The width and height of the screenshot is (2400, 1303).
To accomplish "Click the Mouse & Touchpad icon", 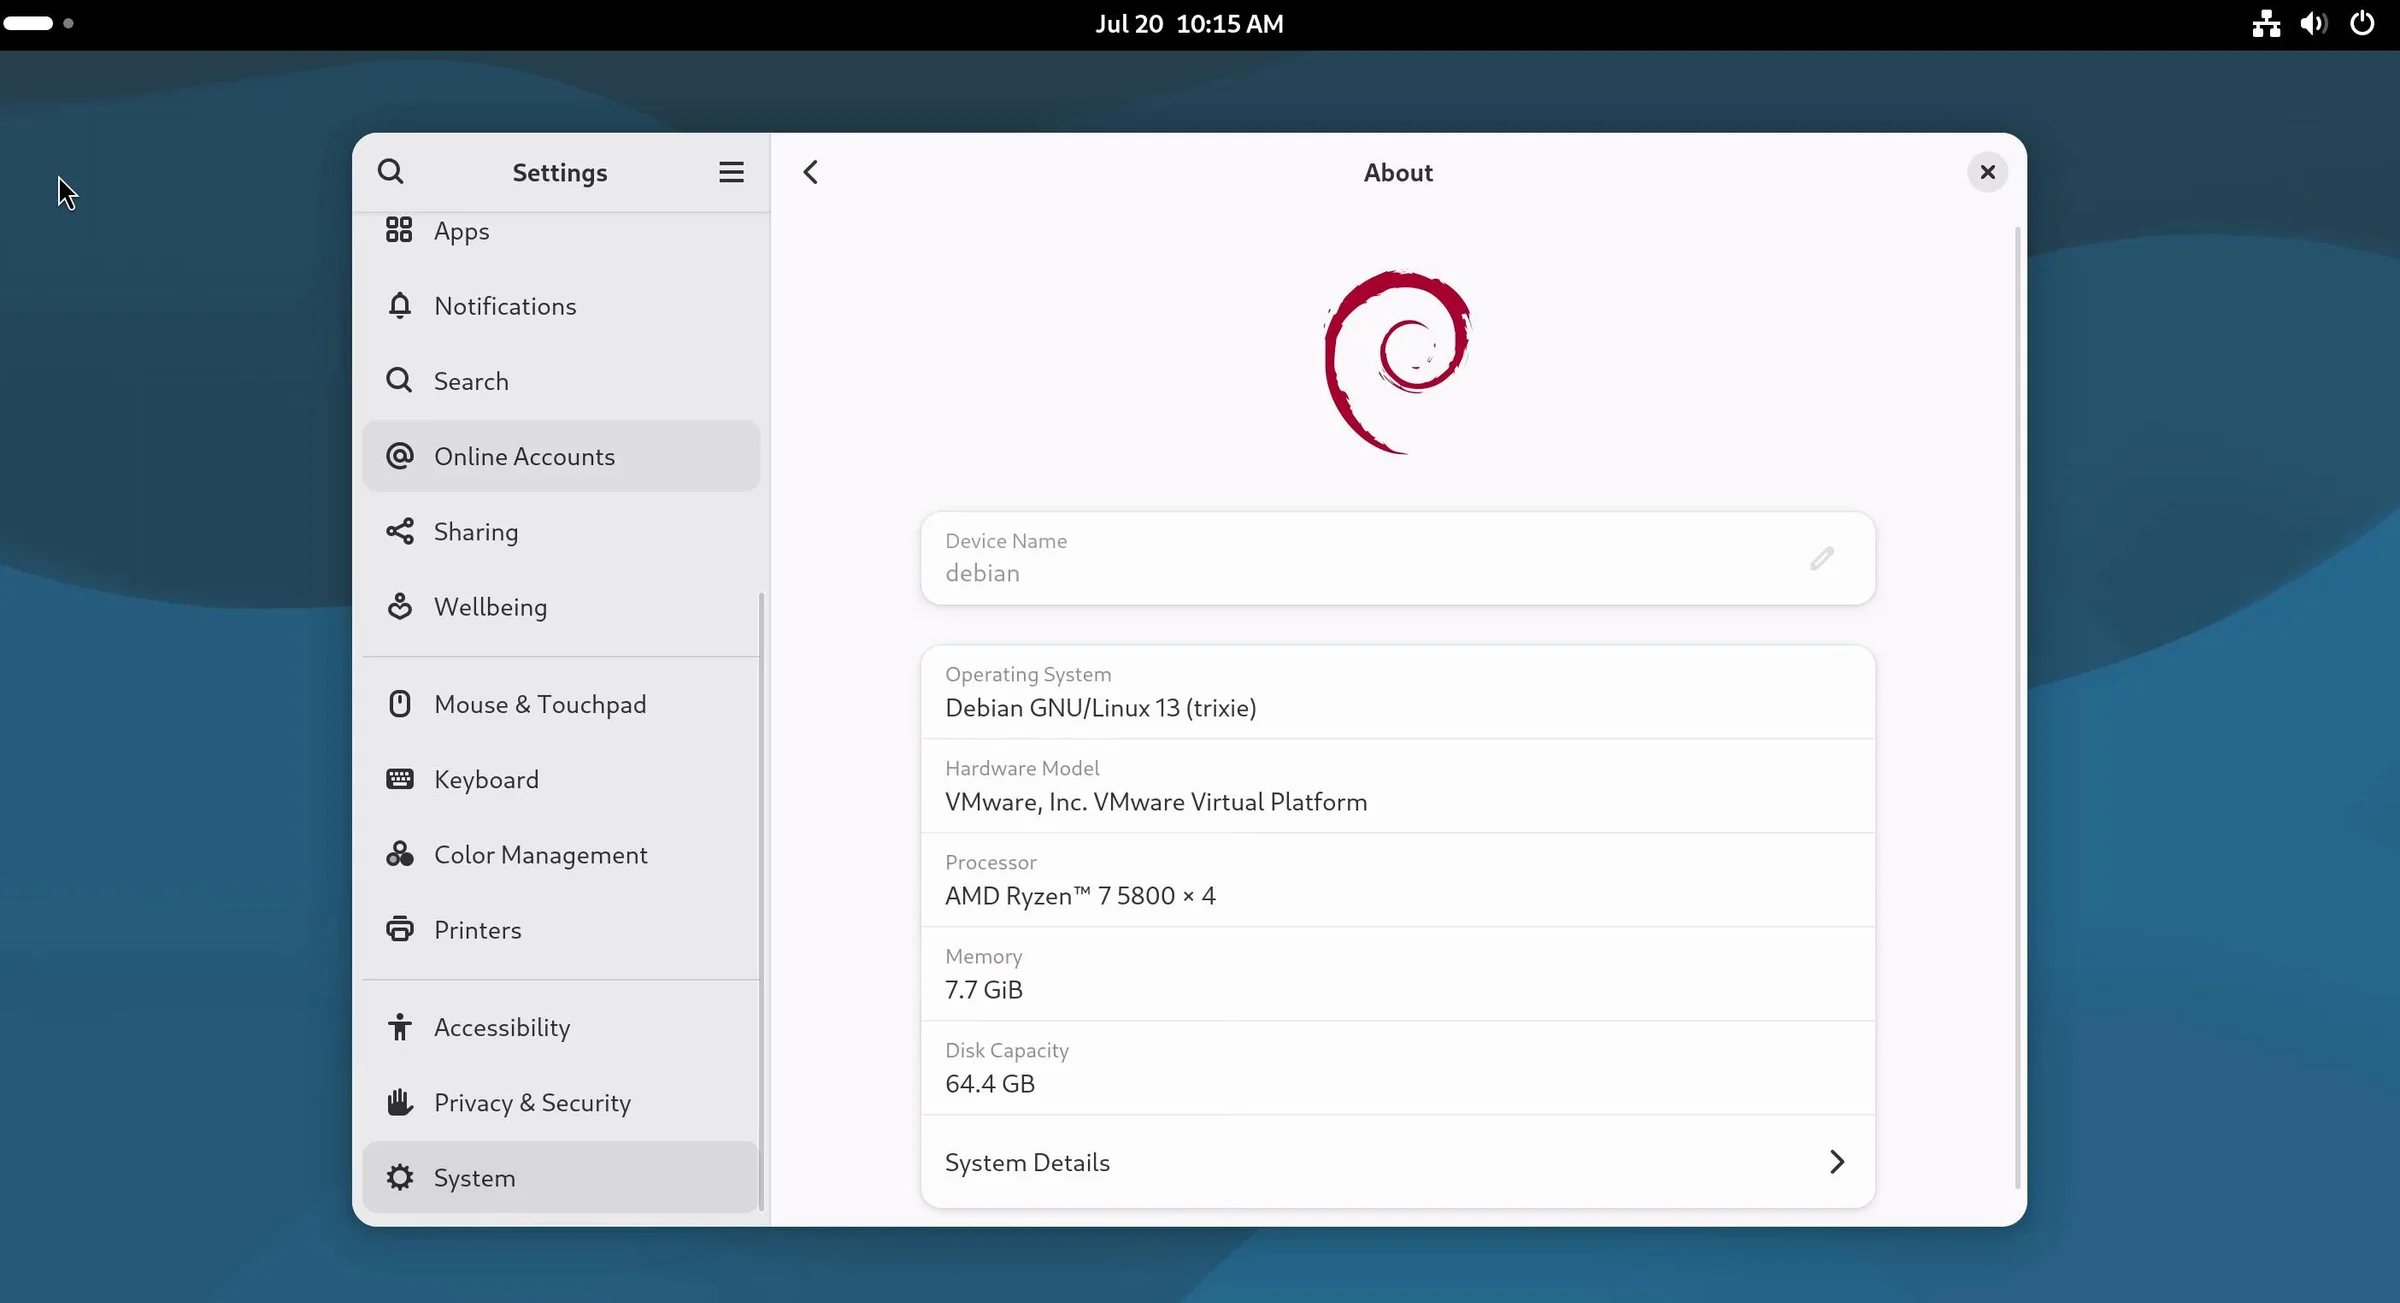I will pos(399,704).
